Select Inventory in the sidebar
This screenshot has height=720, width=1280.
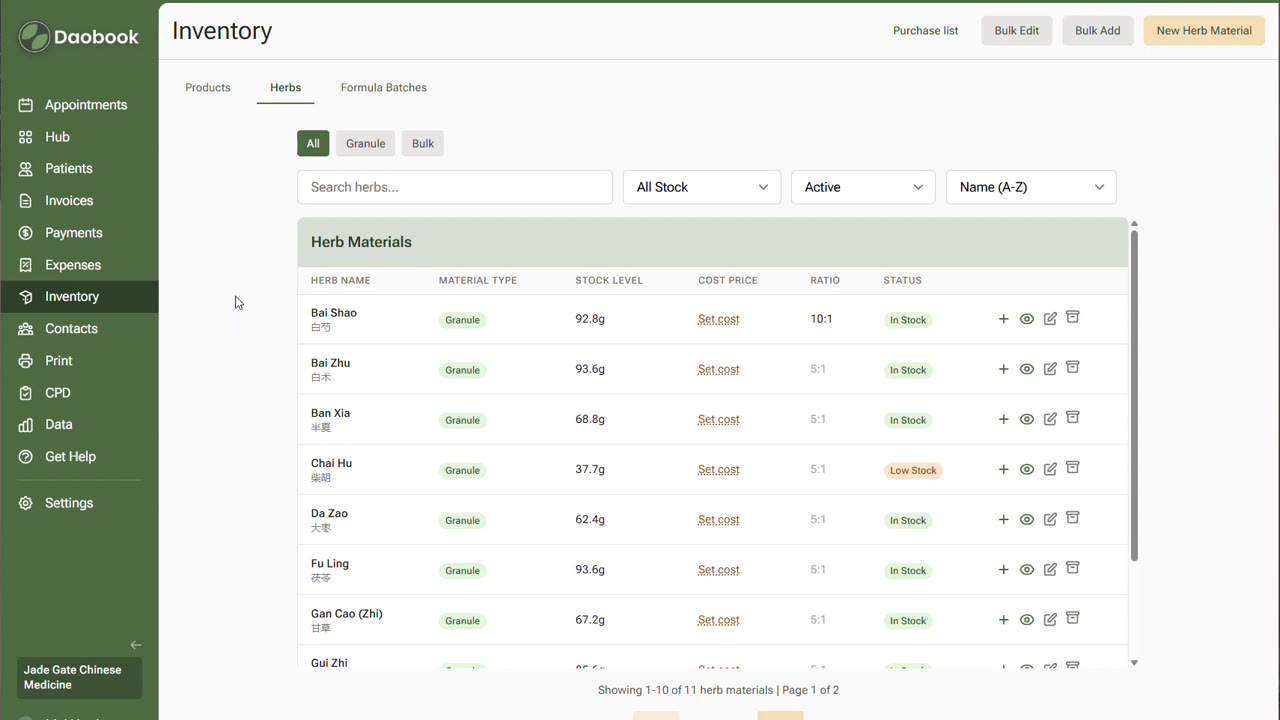click(79, 297)
